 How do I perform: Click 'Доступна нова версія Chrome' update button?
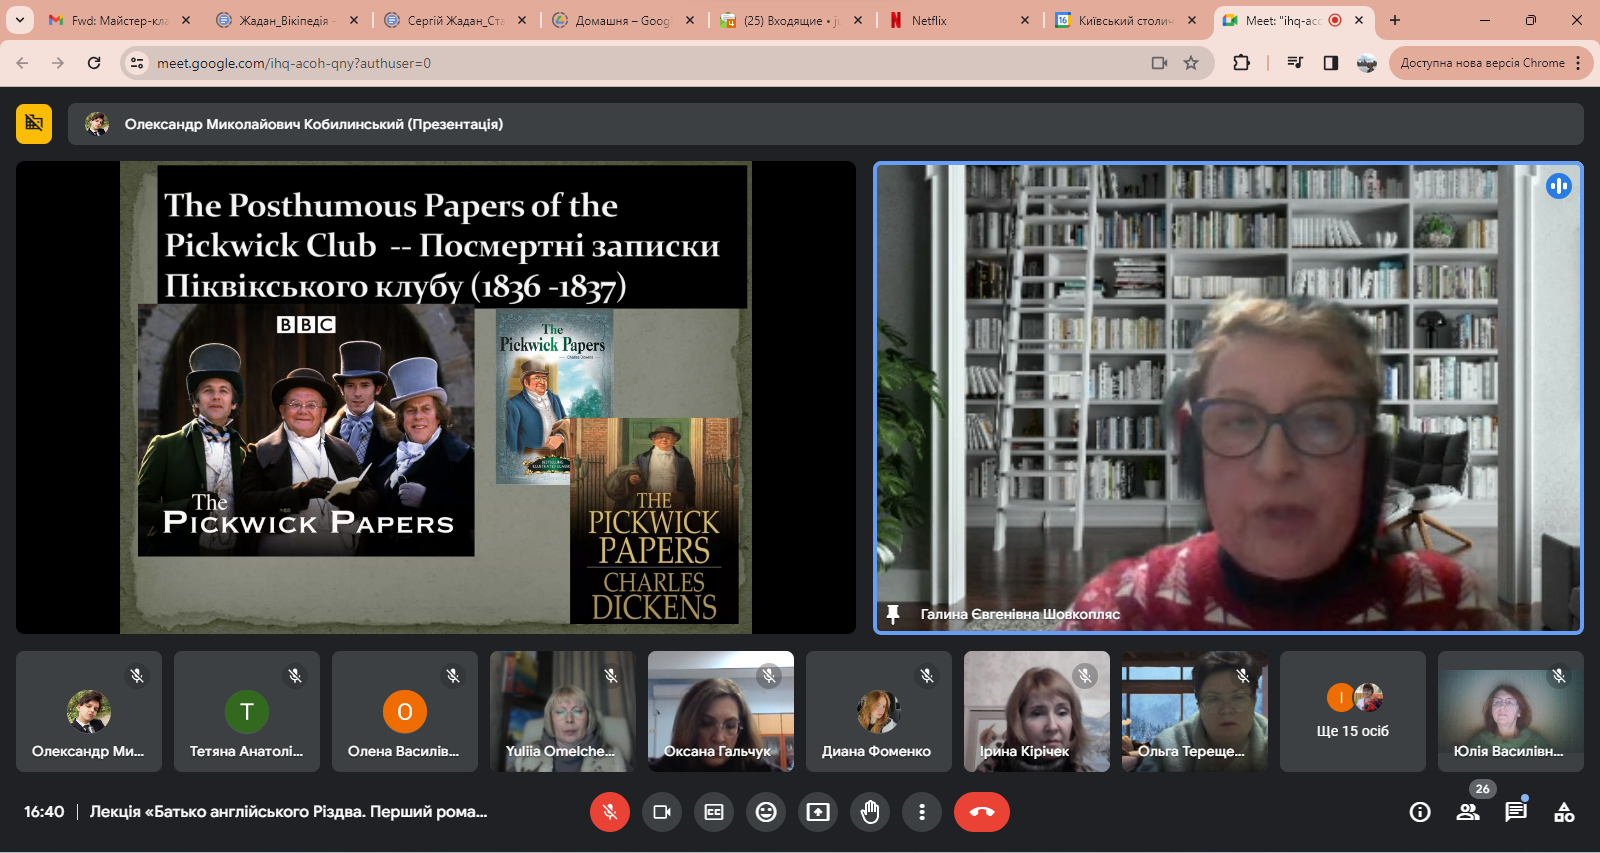coord(1482,63)
